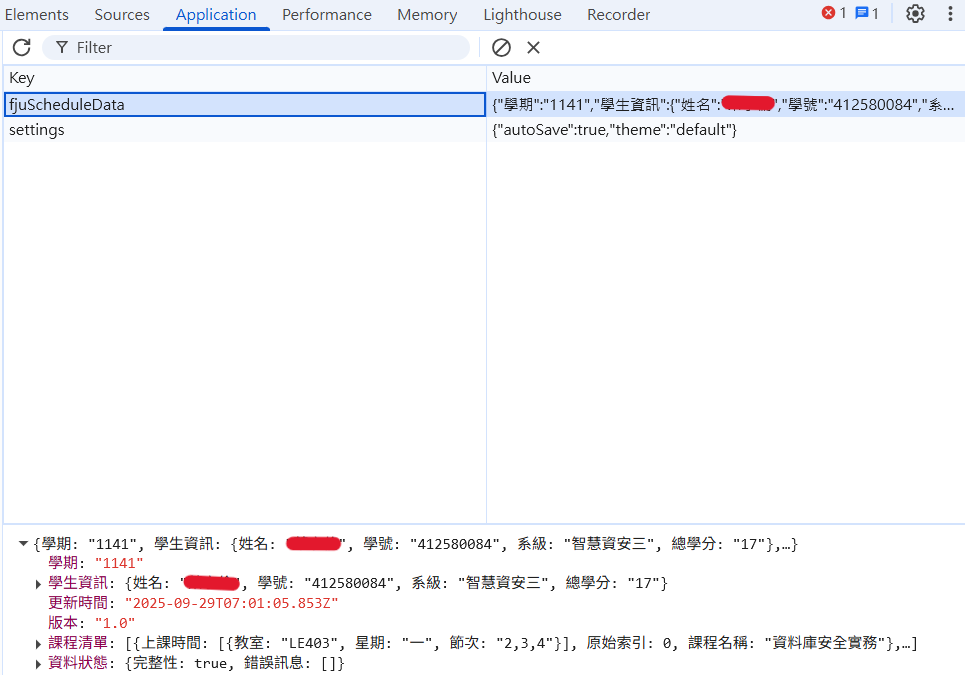Click the Value column header

coord(726,78)
